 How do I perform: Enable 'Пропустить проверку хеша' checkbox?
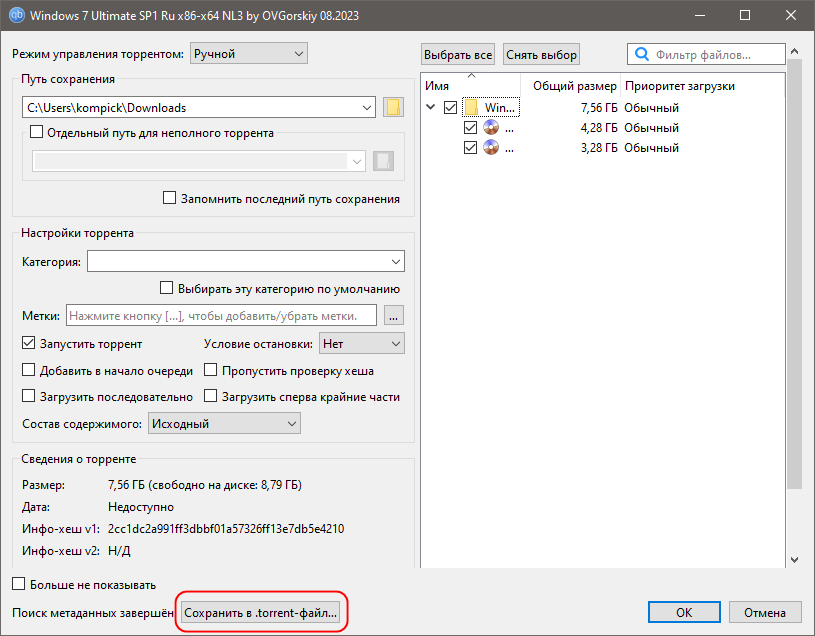[x=211, y=370]
